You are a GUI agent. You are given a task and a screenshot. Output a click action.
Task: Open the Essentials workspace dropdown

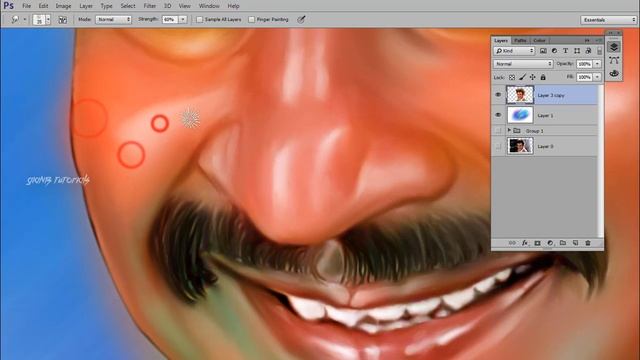coord(608,20)
